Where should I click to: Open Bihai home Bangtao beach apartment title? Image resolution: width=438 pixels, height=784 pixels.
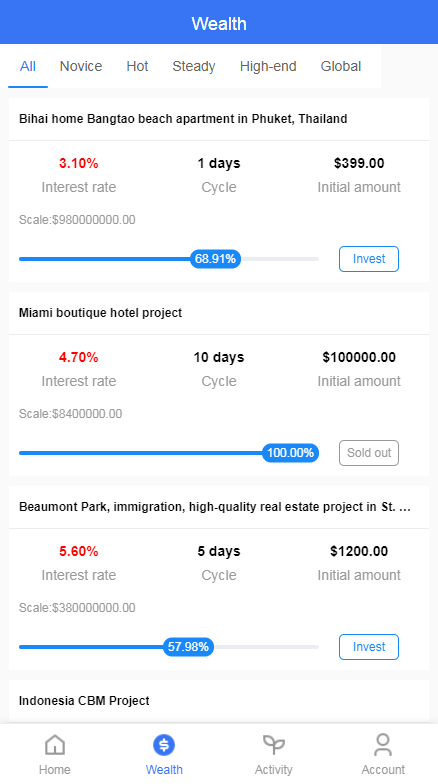[183, 119]
